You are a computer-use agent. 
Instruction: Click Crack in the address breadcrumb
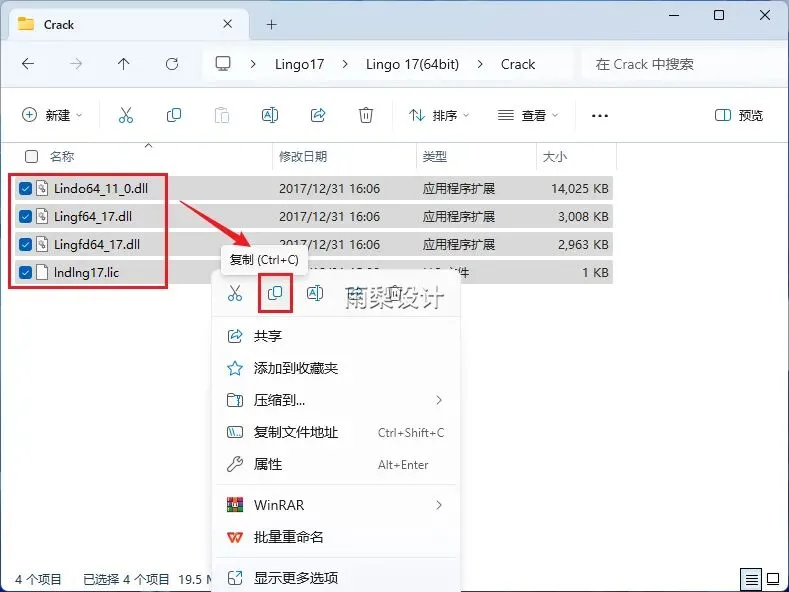tap(518, 64)
